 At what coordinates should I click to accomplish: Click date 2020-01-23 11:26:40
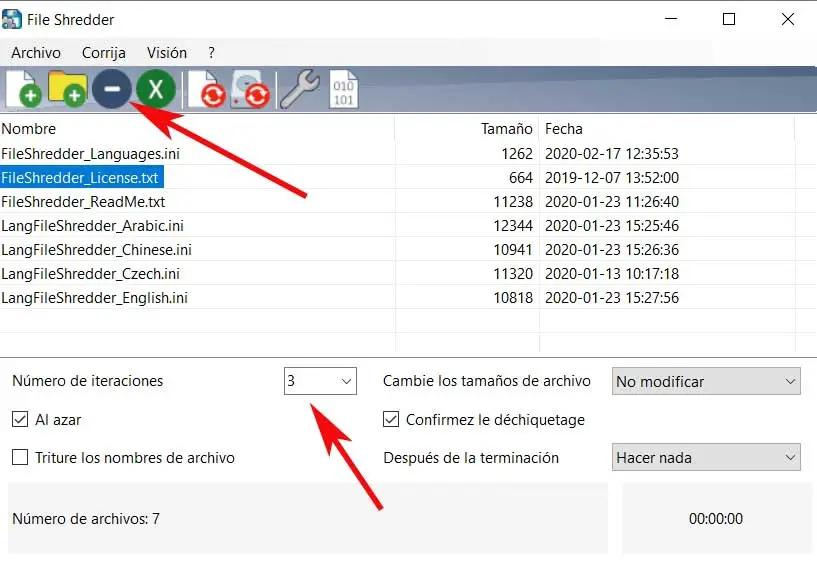tap(612, 202)
